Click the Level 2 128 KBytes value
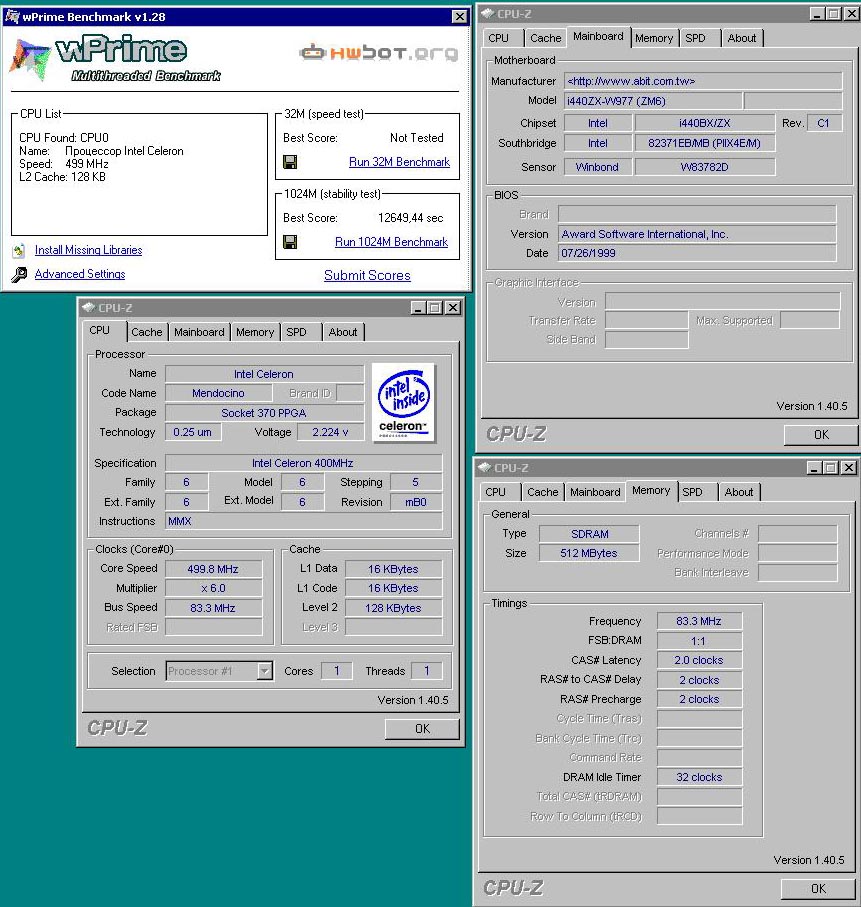 [x=393, y=608]
